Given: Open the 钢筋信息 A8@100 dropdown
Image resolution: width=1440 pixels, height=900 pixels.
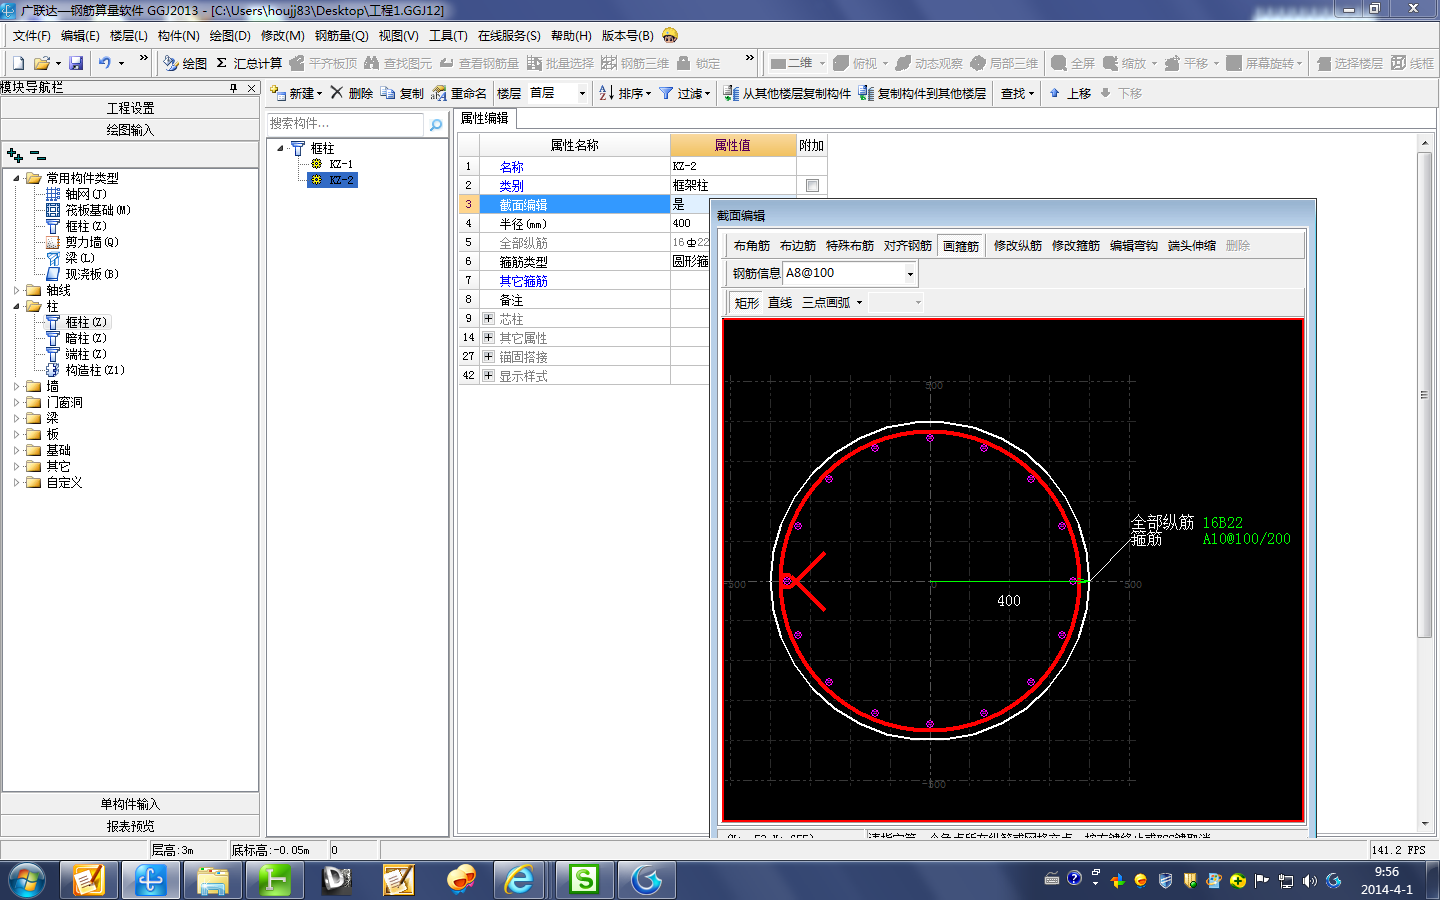Looking at the screenshot, I should click(910, 273).
